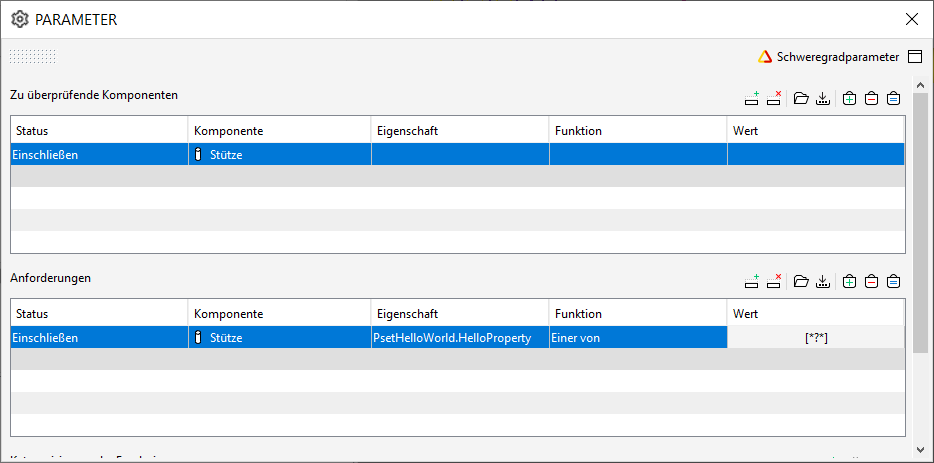Click Status header in Anforderungen table
This screenshot has height=463, width=934.
pos(99,313)
